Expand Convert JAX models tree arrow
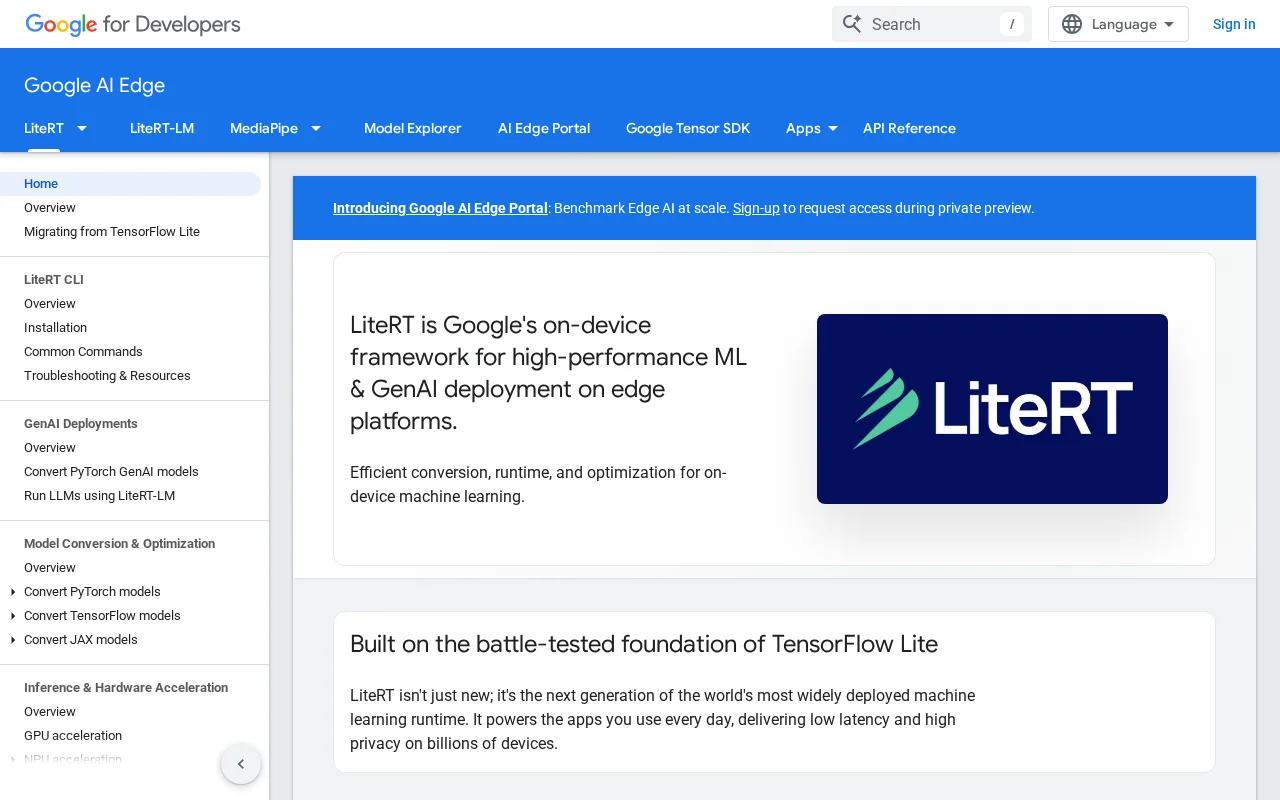Screen dimensions: 1280x800 point(13,640)
